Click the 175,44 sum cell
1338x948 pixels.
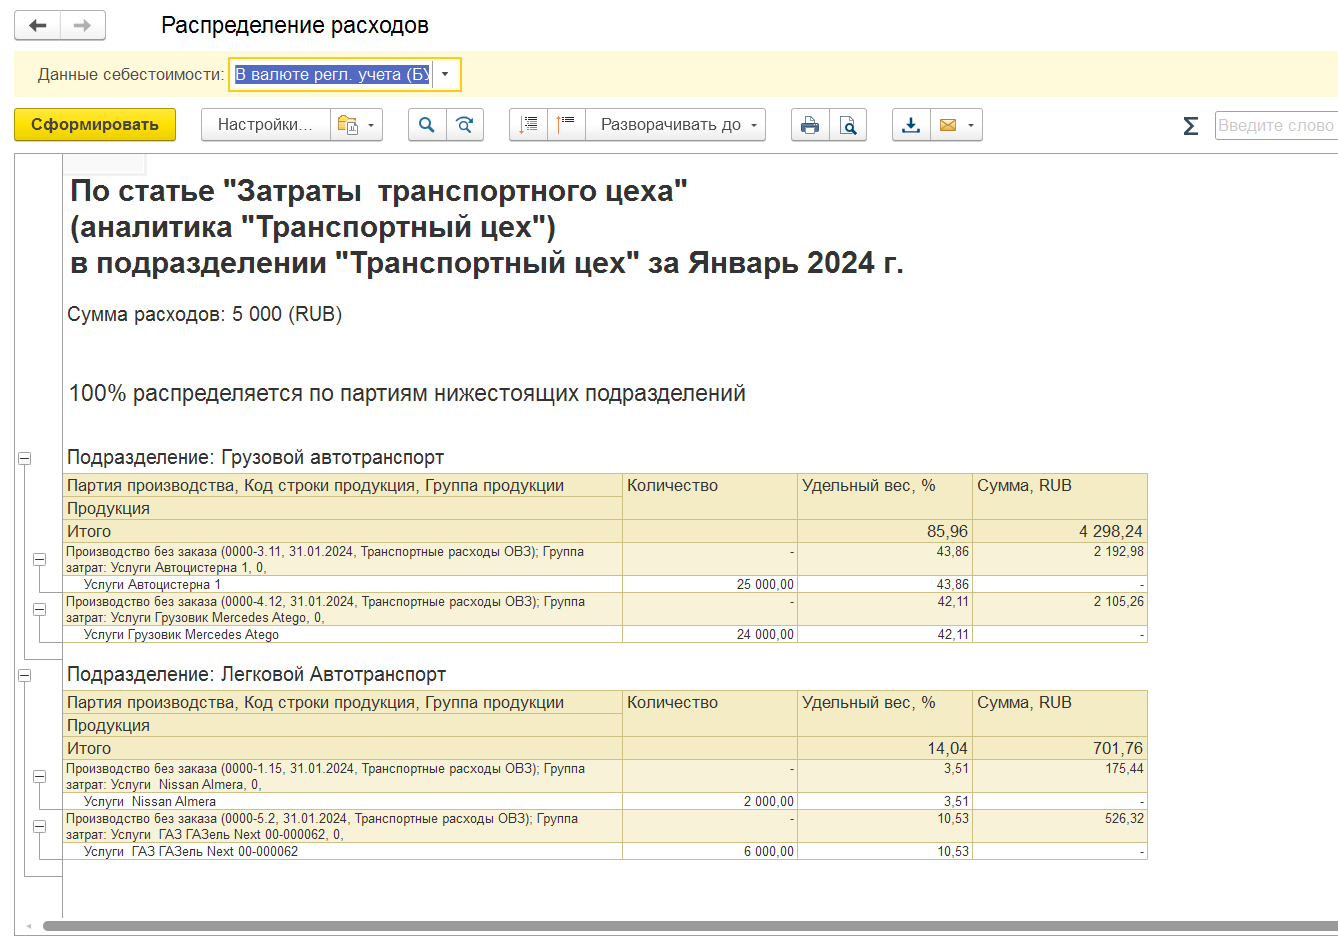click(x=1060, y=776)
